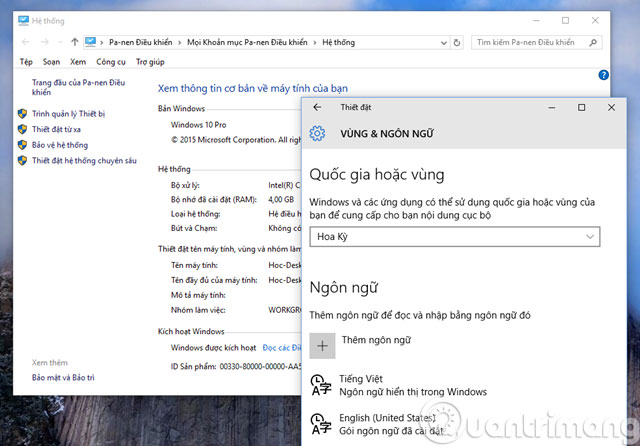This screenshot has width=640, height=446.
Task: Click the computer icon in the address bar
Action: pos(90,42)
